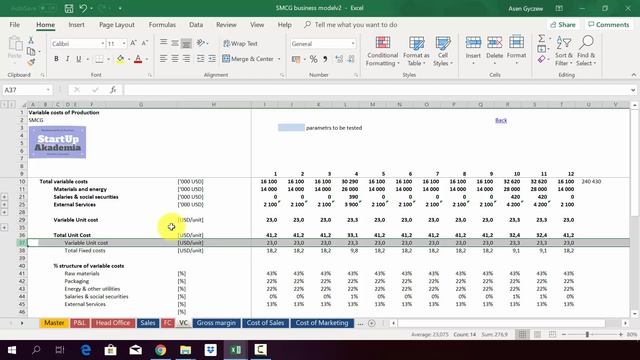Screen dimensions: 640x360
Task: Open the Name Box dropdown arrow
Action: pos(48,90)
